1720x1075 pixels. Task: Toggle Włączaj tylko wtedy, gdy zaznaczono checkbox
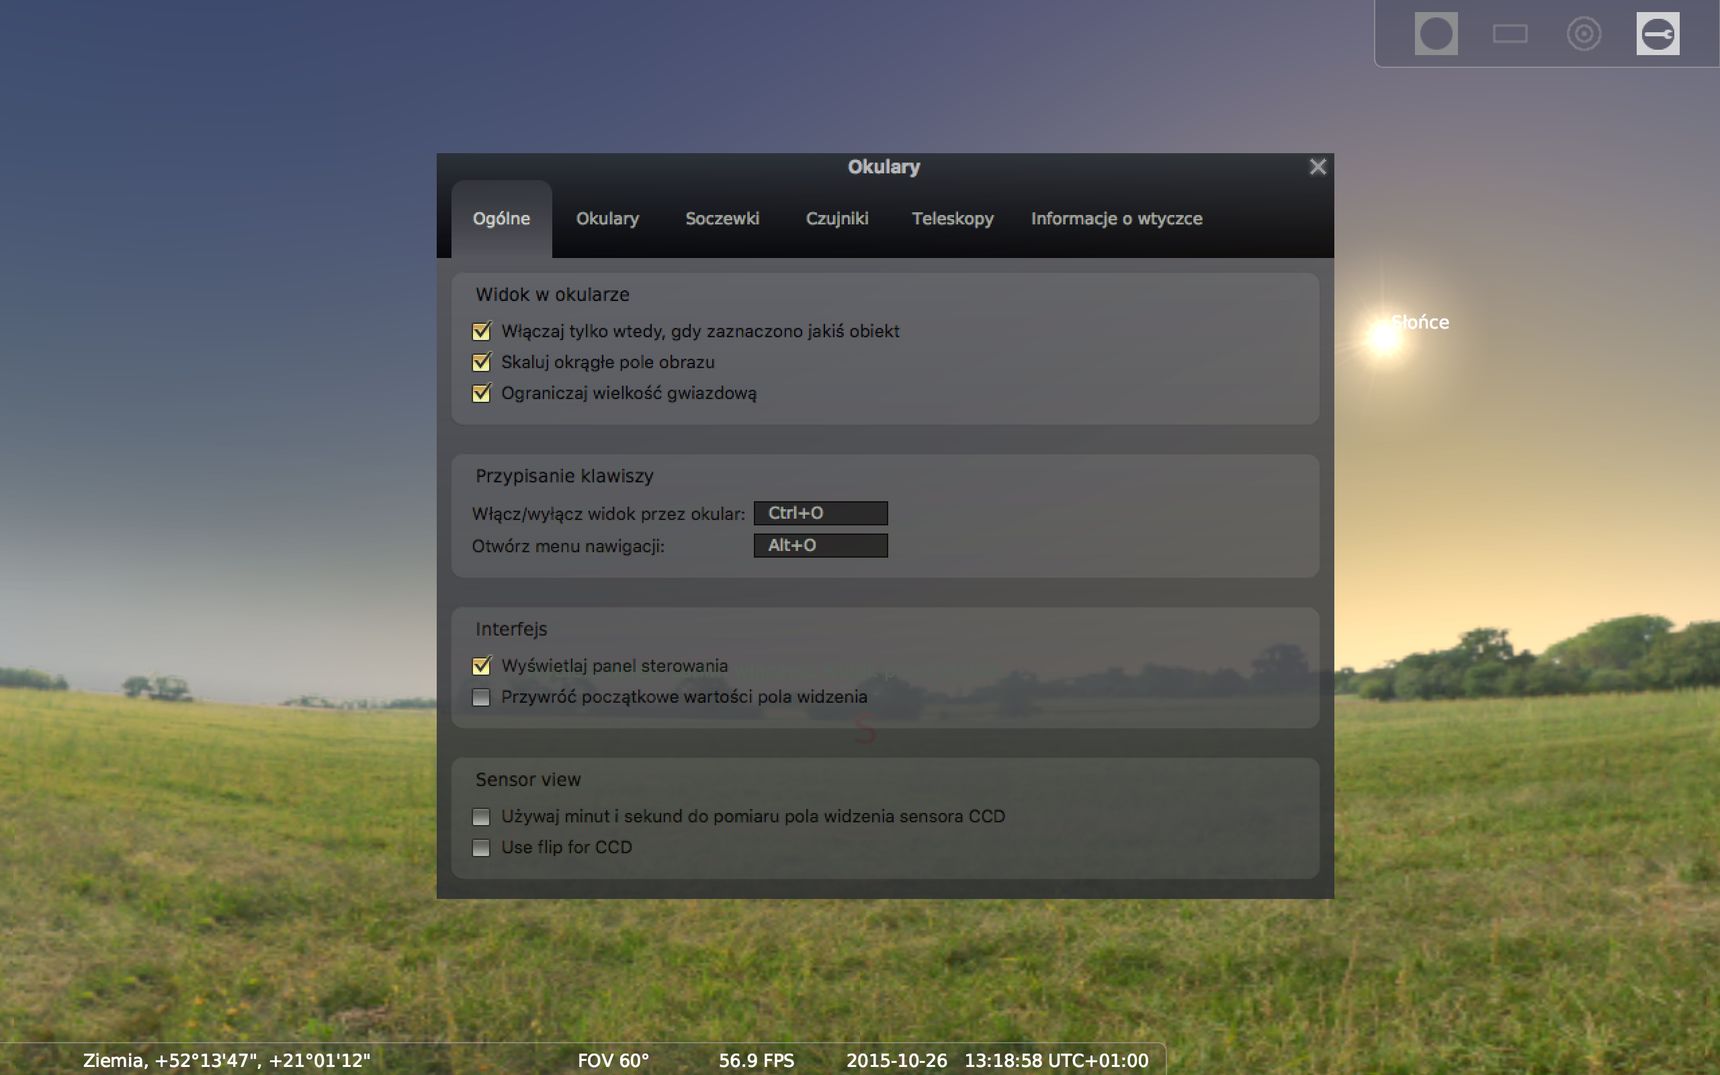pyautogui.click(x=481, y=331)
